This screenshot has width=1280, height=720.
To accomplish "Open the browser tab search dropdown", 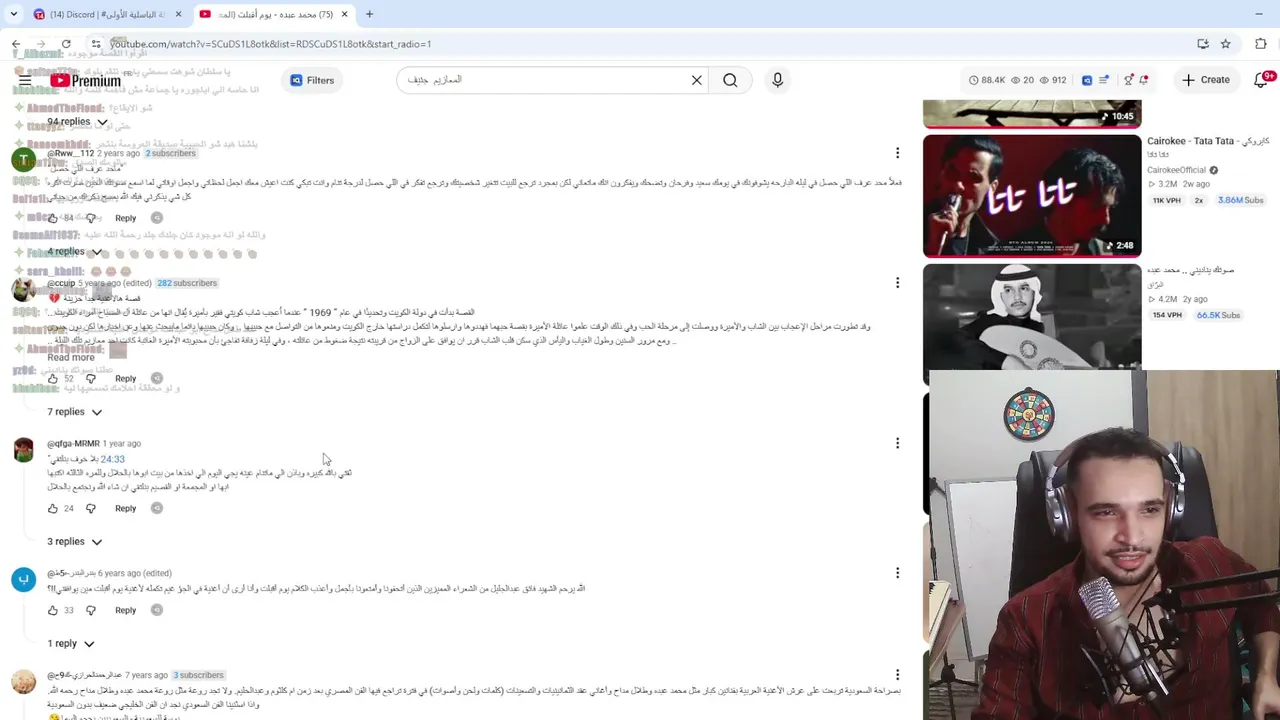I will (x=13, y=14).
